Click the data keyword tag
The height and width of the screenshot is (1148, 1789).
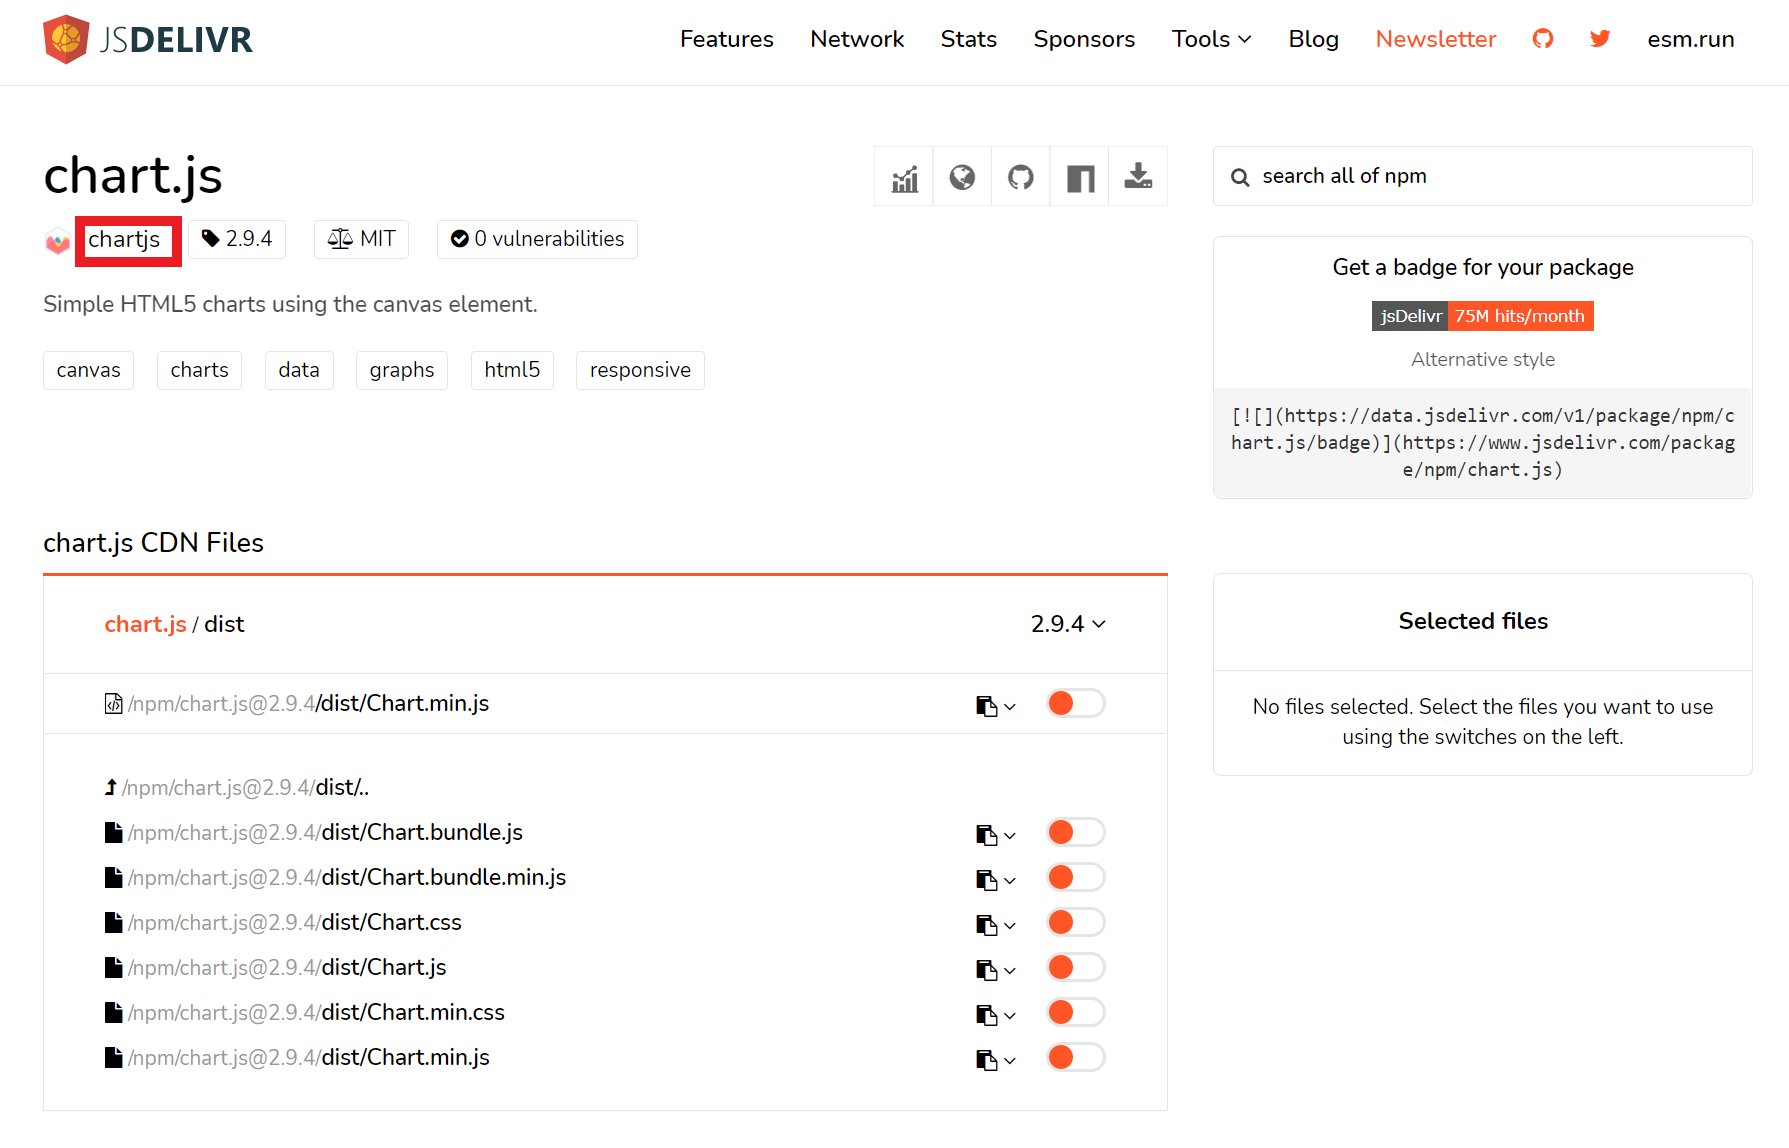[x=299, y=370]
